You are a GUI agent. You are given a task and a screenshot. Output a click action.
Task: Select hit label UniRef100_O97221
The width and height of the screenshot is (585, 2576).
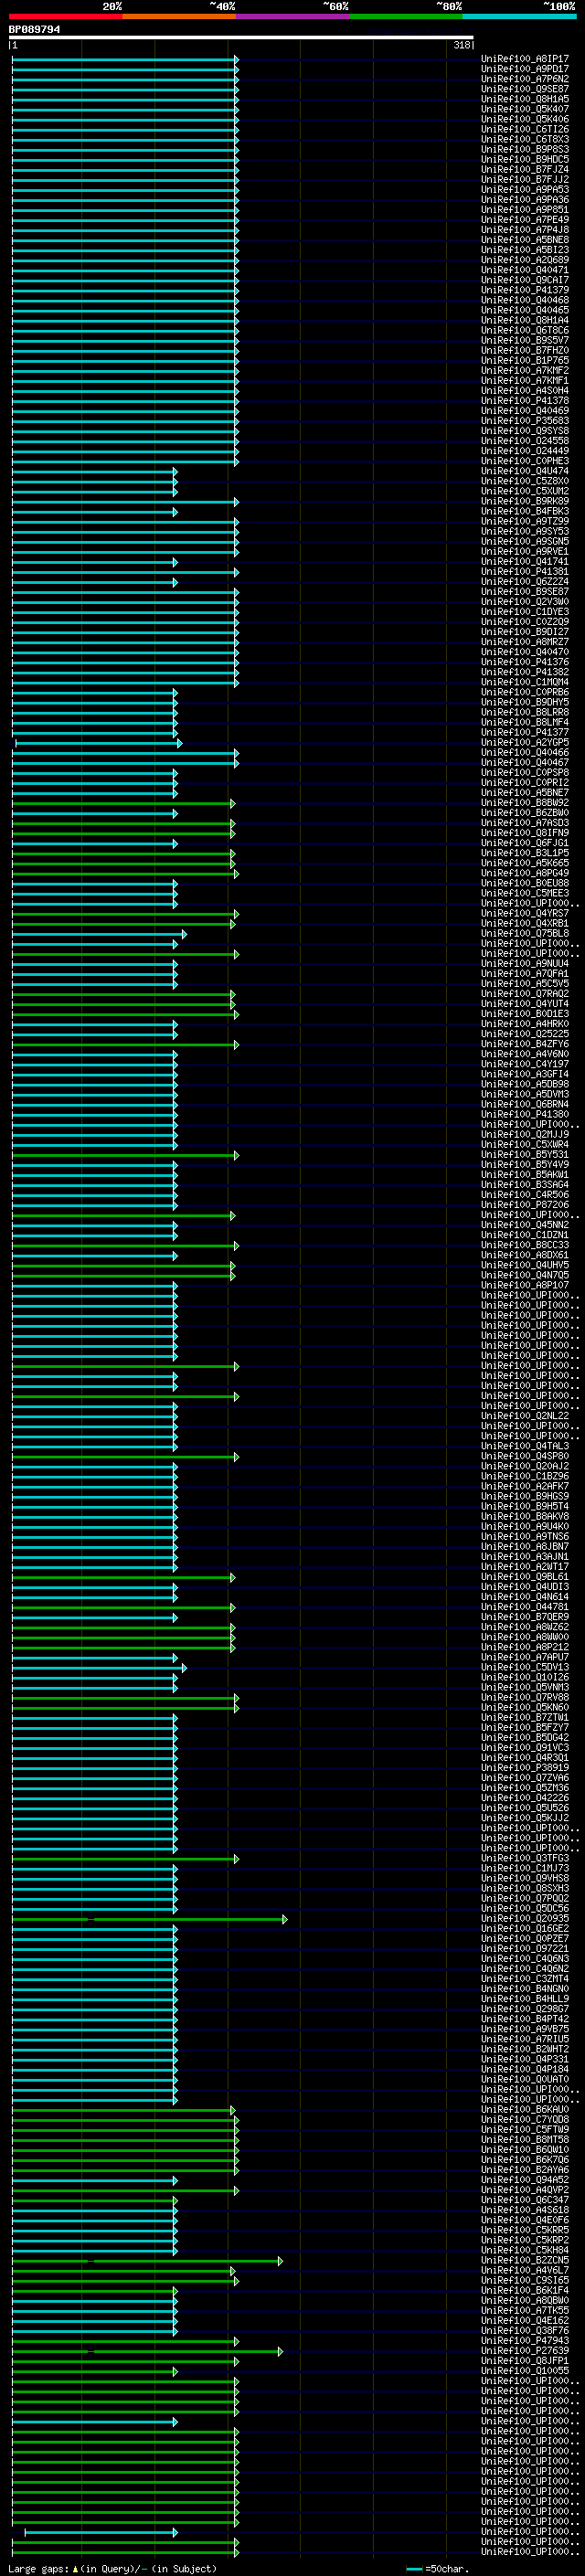pyautogui.click(x=525, y=1949)
